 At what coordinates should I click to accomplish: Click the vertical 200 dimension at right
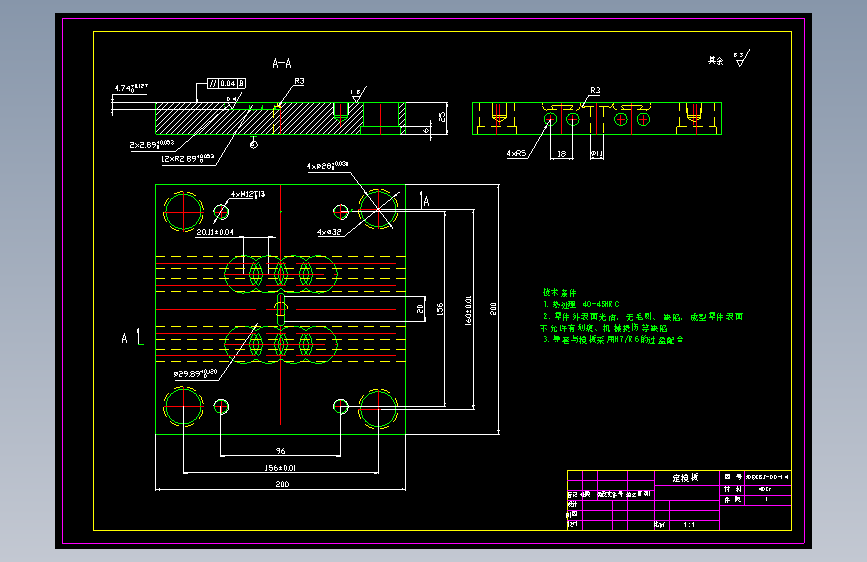pos(493,309)
